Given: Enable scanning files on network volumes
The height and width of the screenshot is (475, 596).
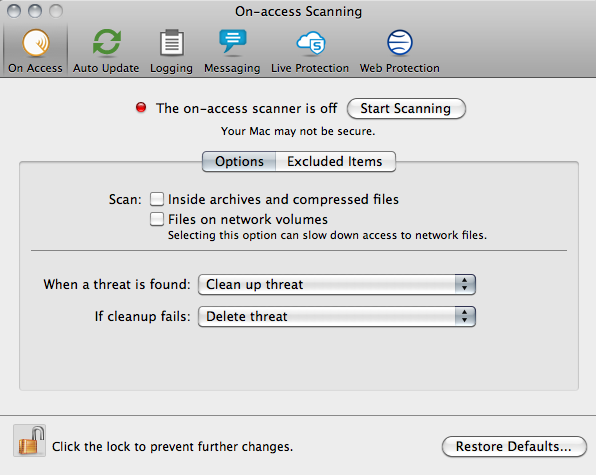Looking at the screenshot, I should coord(157,219).
